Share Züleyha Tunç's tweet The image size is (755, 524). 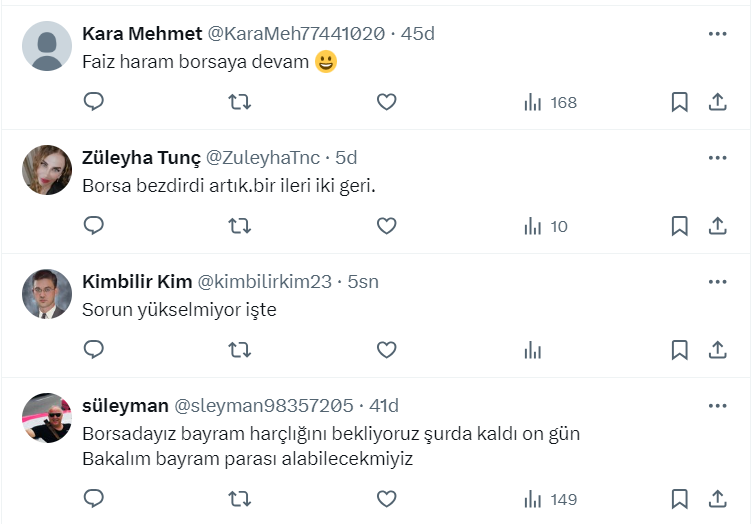[x=717, y=226]
